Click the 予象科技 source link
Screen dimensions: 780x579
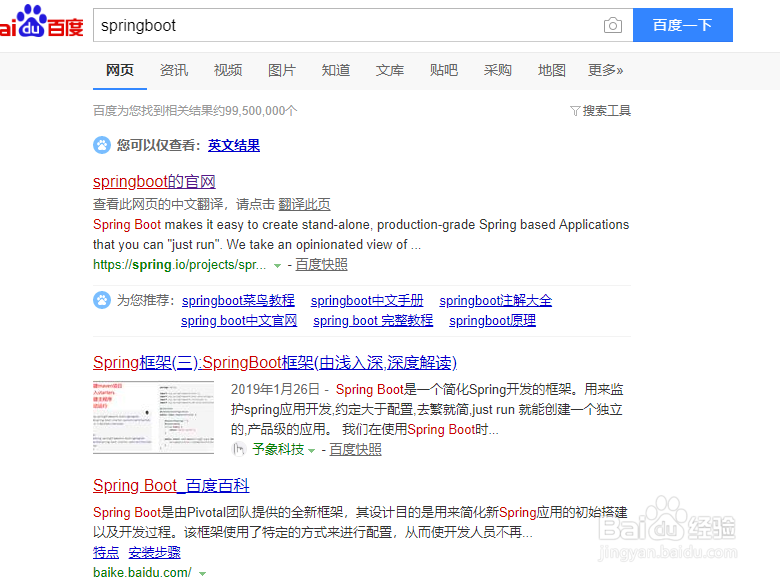[x=278, y=449]
